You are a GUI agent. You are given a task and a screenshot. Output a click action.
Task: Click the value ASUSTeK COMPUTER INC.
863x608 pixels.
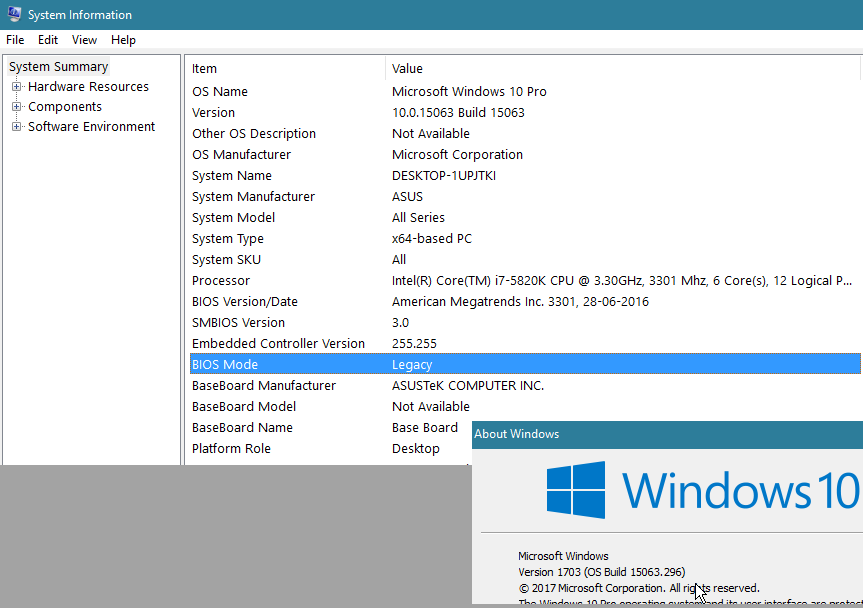click(468, 385)
